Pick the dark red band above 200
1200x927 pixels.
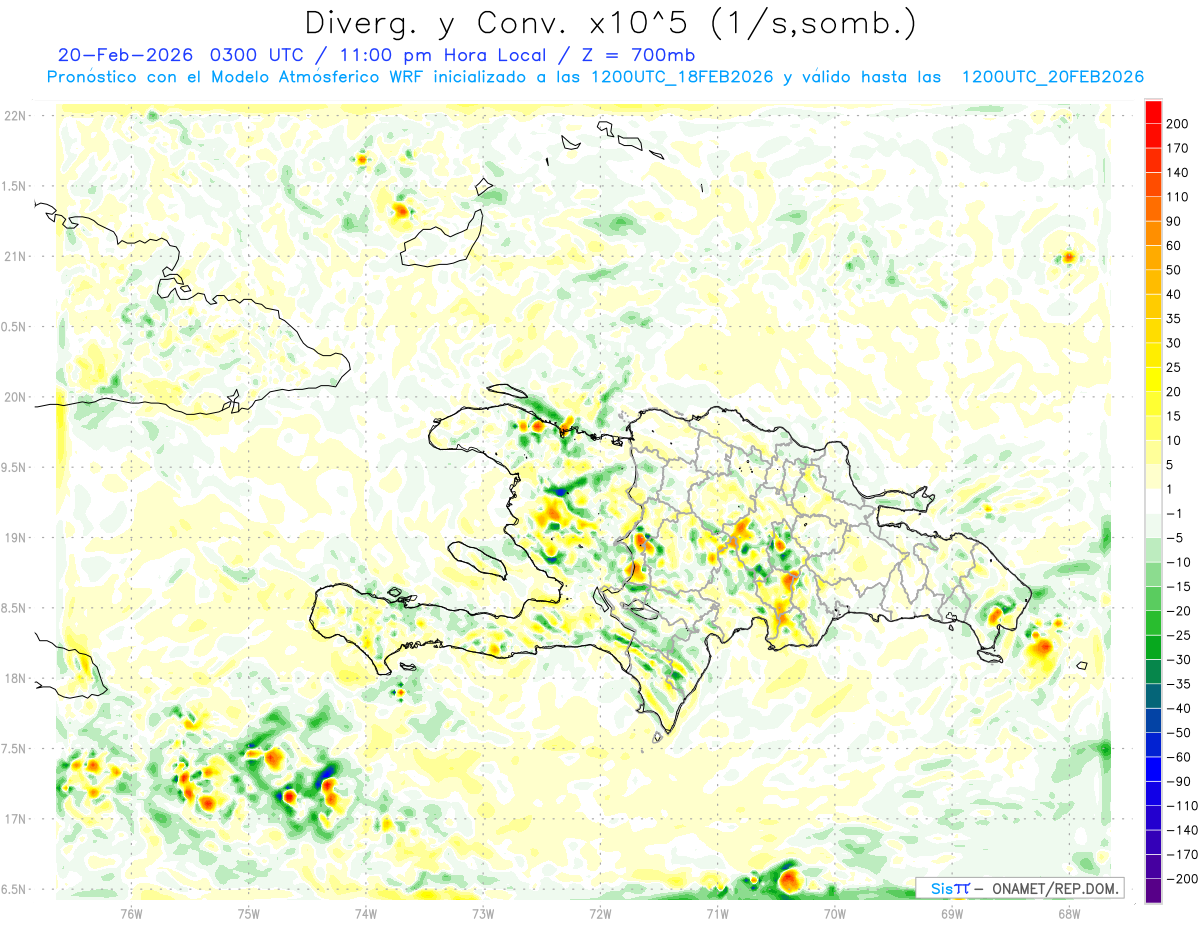pyautogui.click(x=1154, y=112)
